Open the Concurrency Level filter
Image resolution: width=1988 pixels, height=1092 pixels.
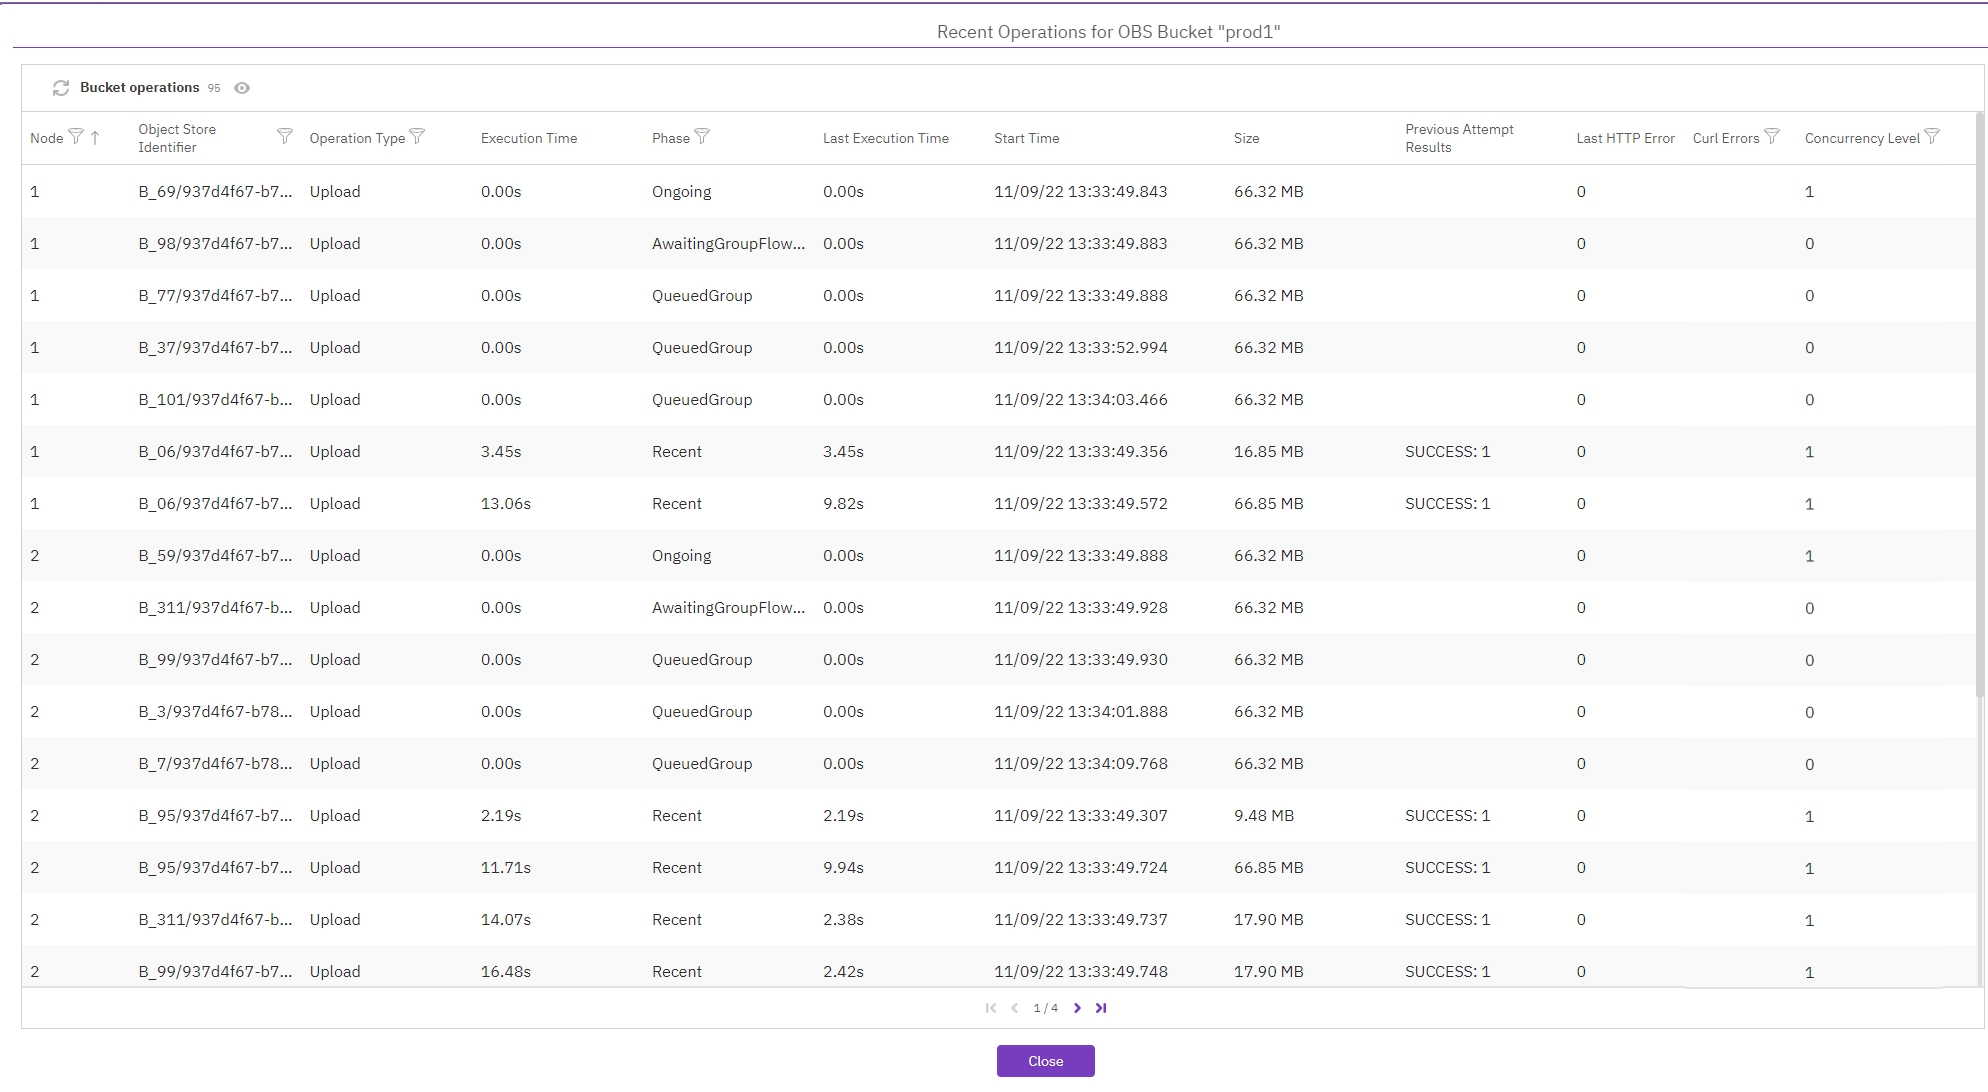(x=1932, y=136)
